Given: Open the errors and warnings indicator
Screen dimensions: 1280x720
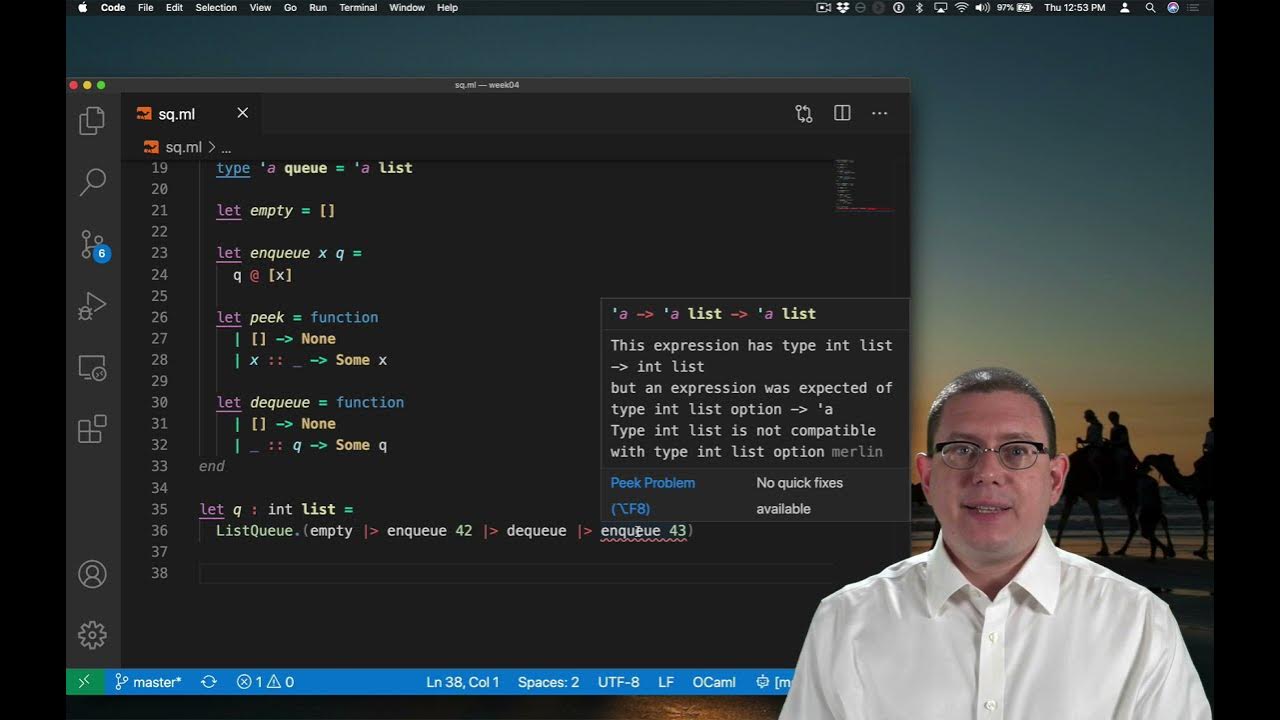Looking at the screenshot, I should 265,682.
